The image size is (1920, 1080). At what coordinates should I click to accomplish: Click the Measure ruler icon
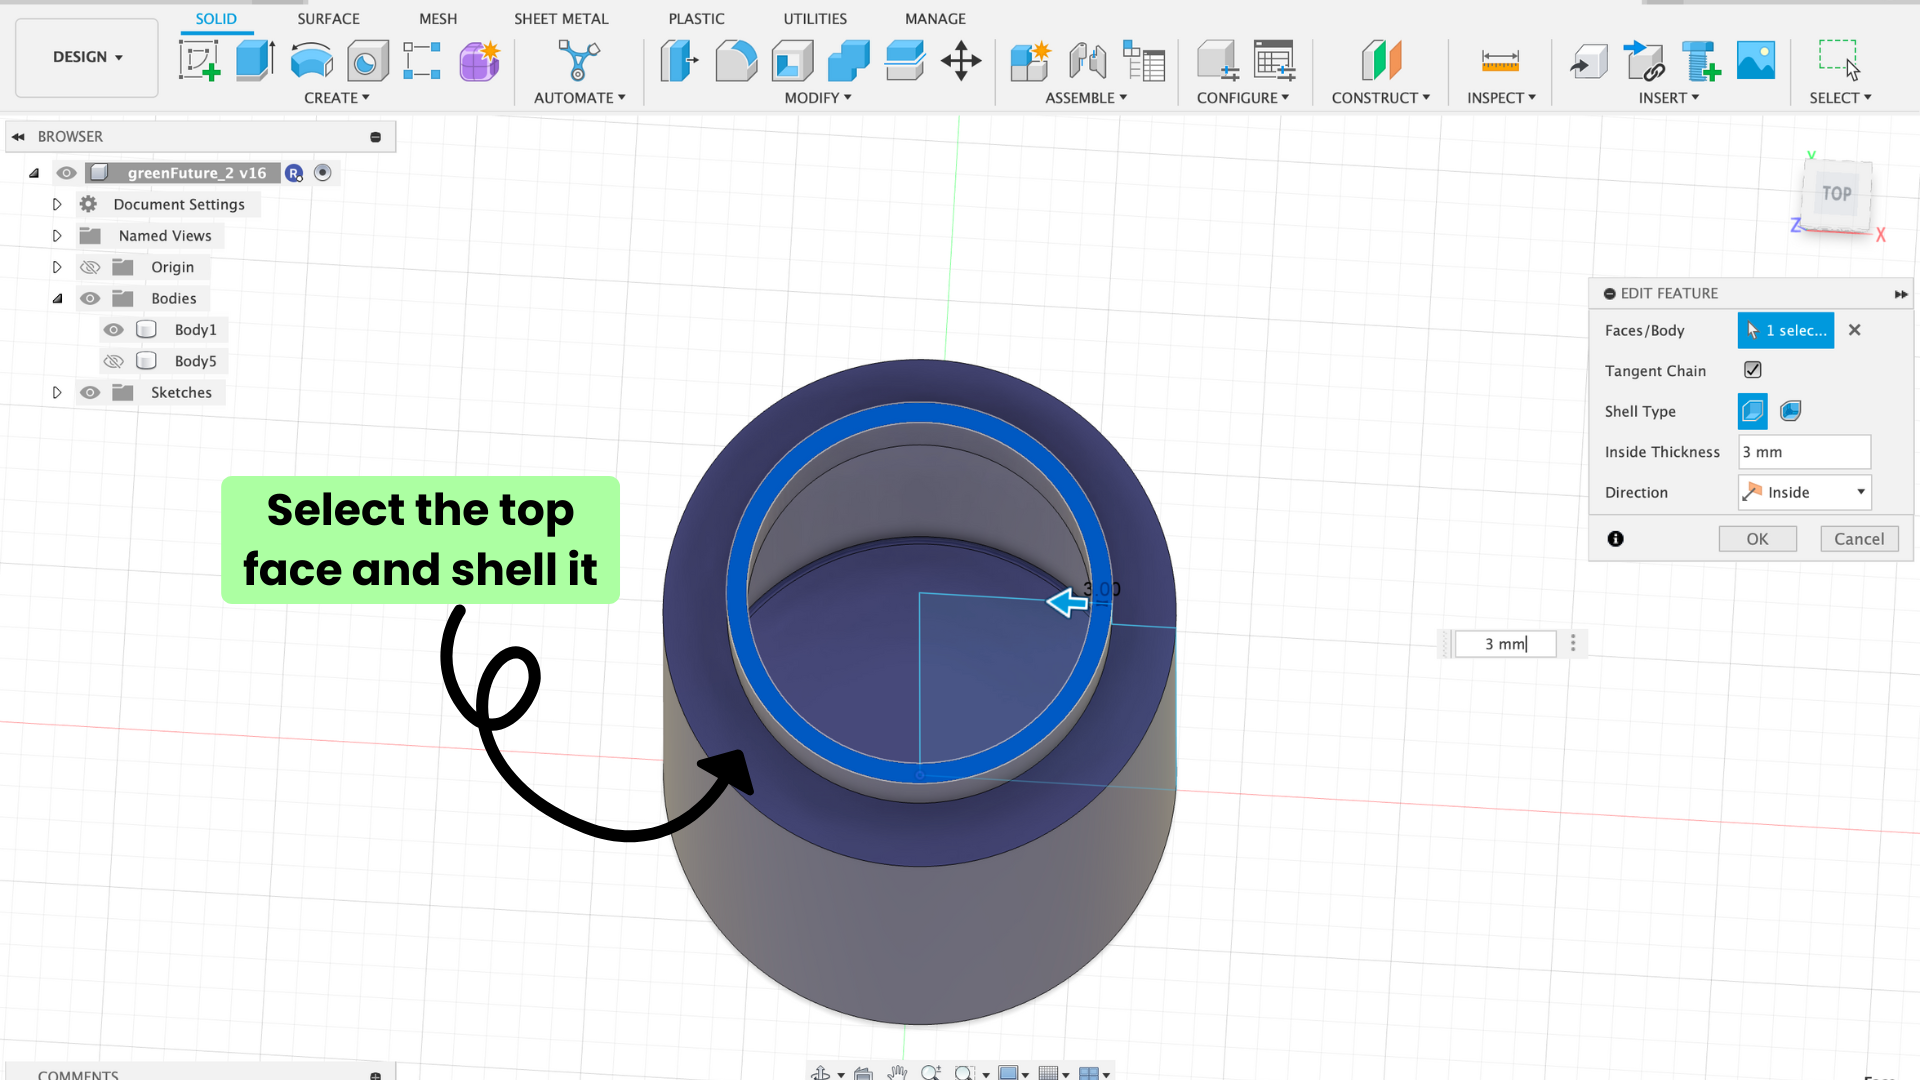click(x=1500, y=61)
